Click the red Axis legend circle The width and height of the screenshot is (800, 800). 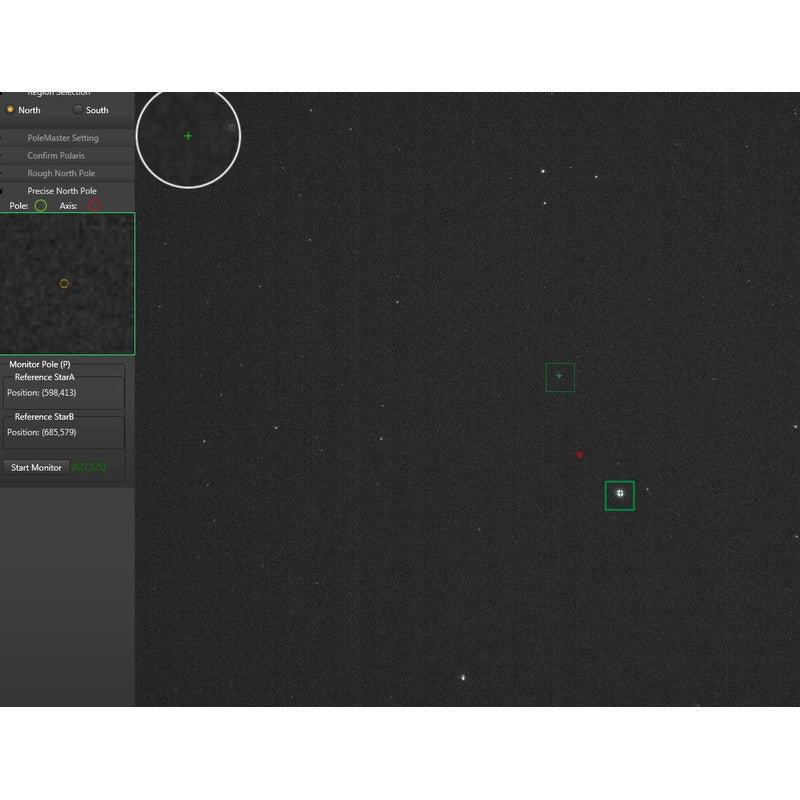[93, 207]
